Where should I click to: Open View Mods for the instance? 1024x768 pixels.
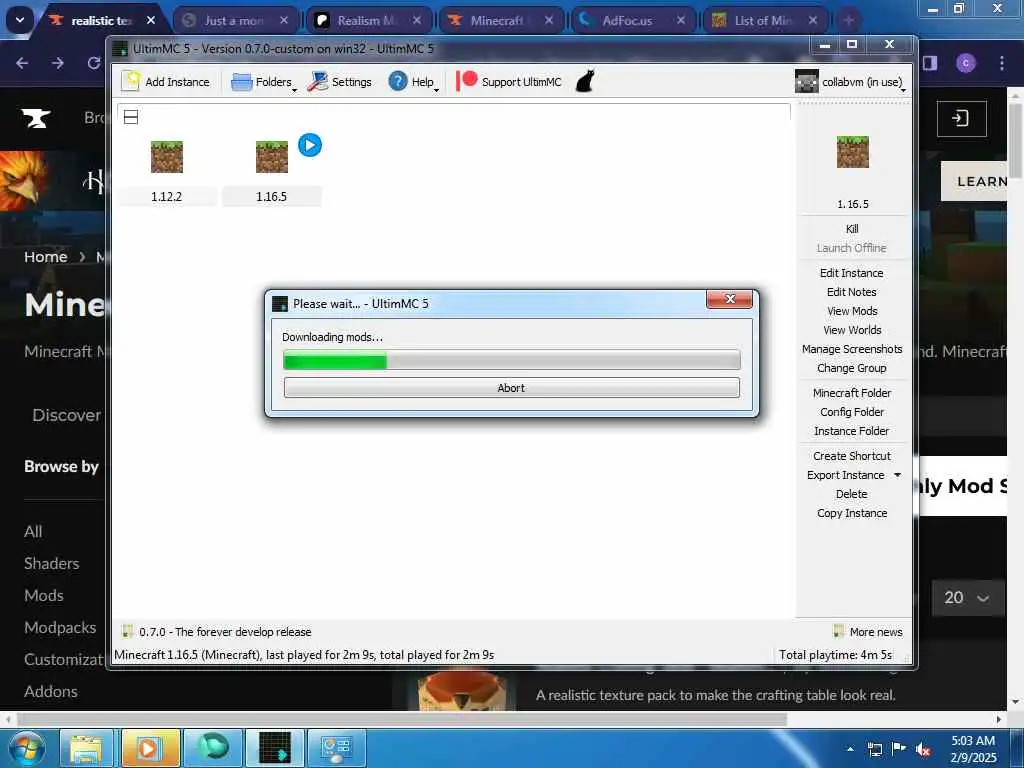[852, 311]
